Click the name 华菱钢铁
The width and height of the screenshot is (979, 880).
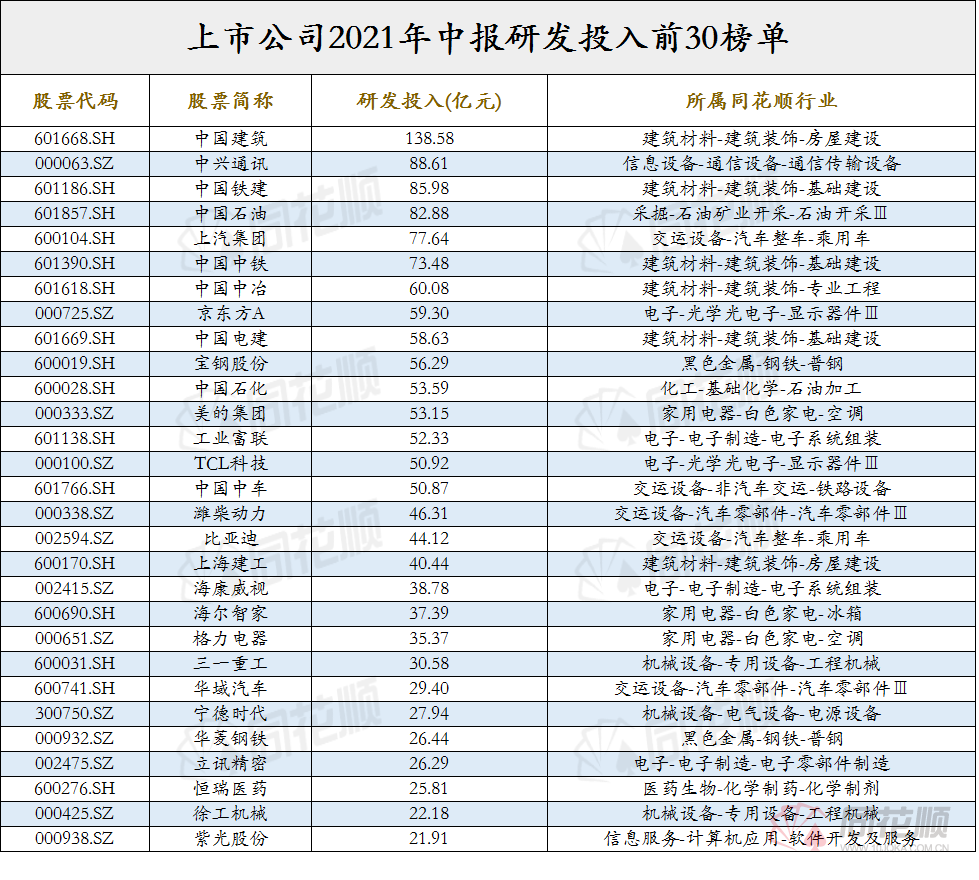(230, 738)
